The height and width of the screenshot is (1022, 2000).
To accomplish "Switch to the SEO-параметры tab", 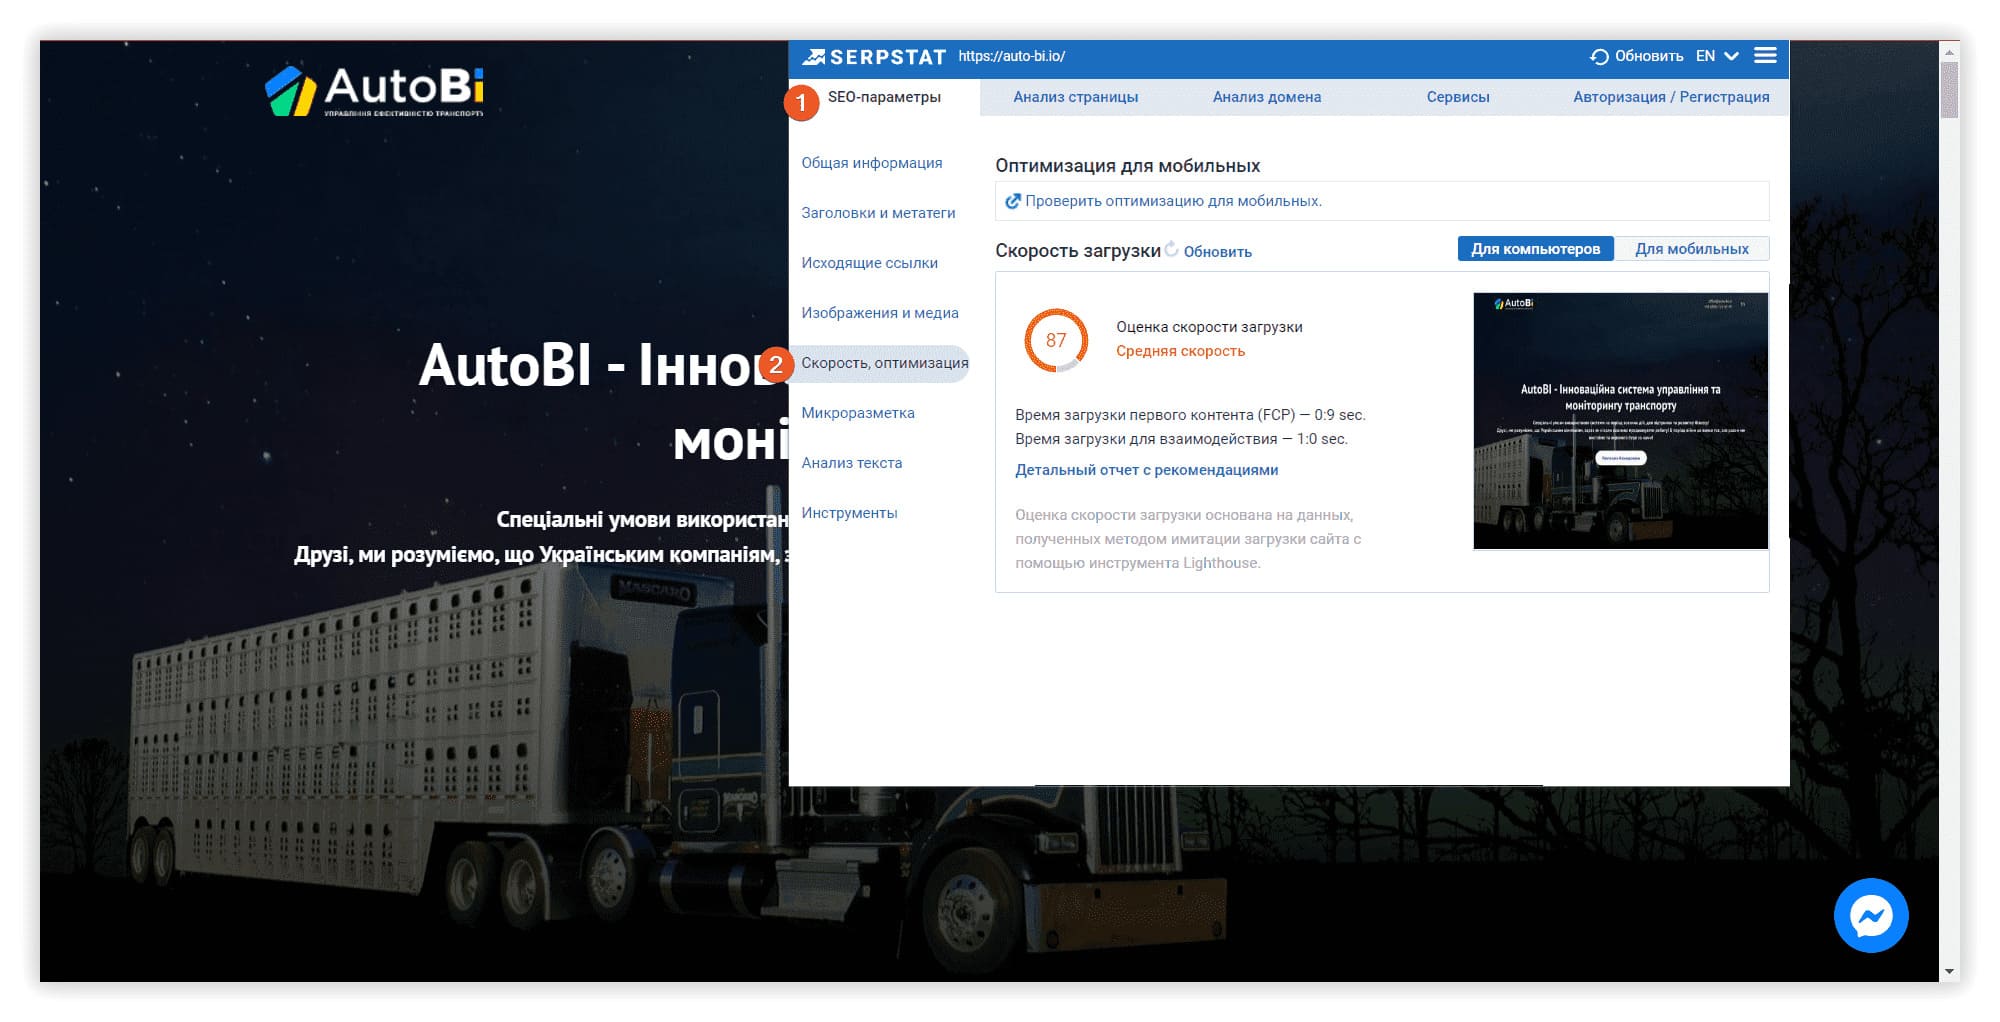I will [x=884, y=97].
